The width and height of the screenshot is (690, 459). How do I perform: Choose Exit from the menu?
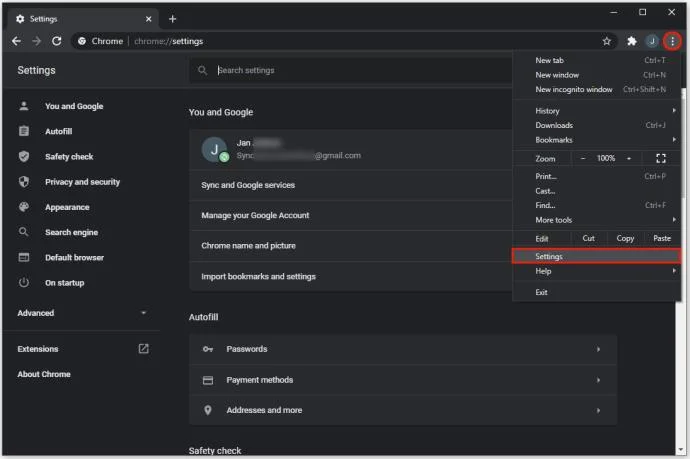[x=596, y=292]
